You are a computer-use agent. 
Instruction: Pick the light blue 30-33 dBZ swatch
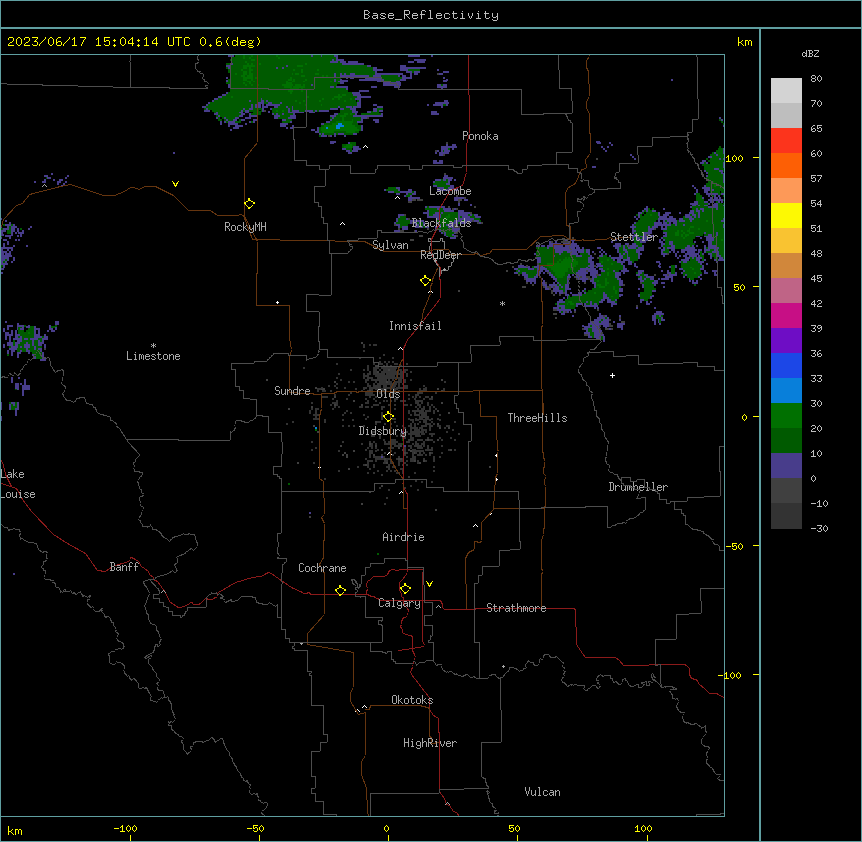point(786,390)
